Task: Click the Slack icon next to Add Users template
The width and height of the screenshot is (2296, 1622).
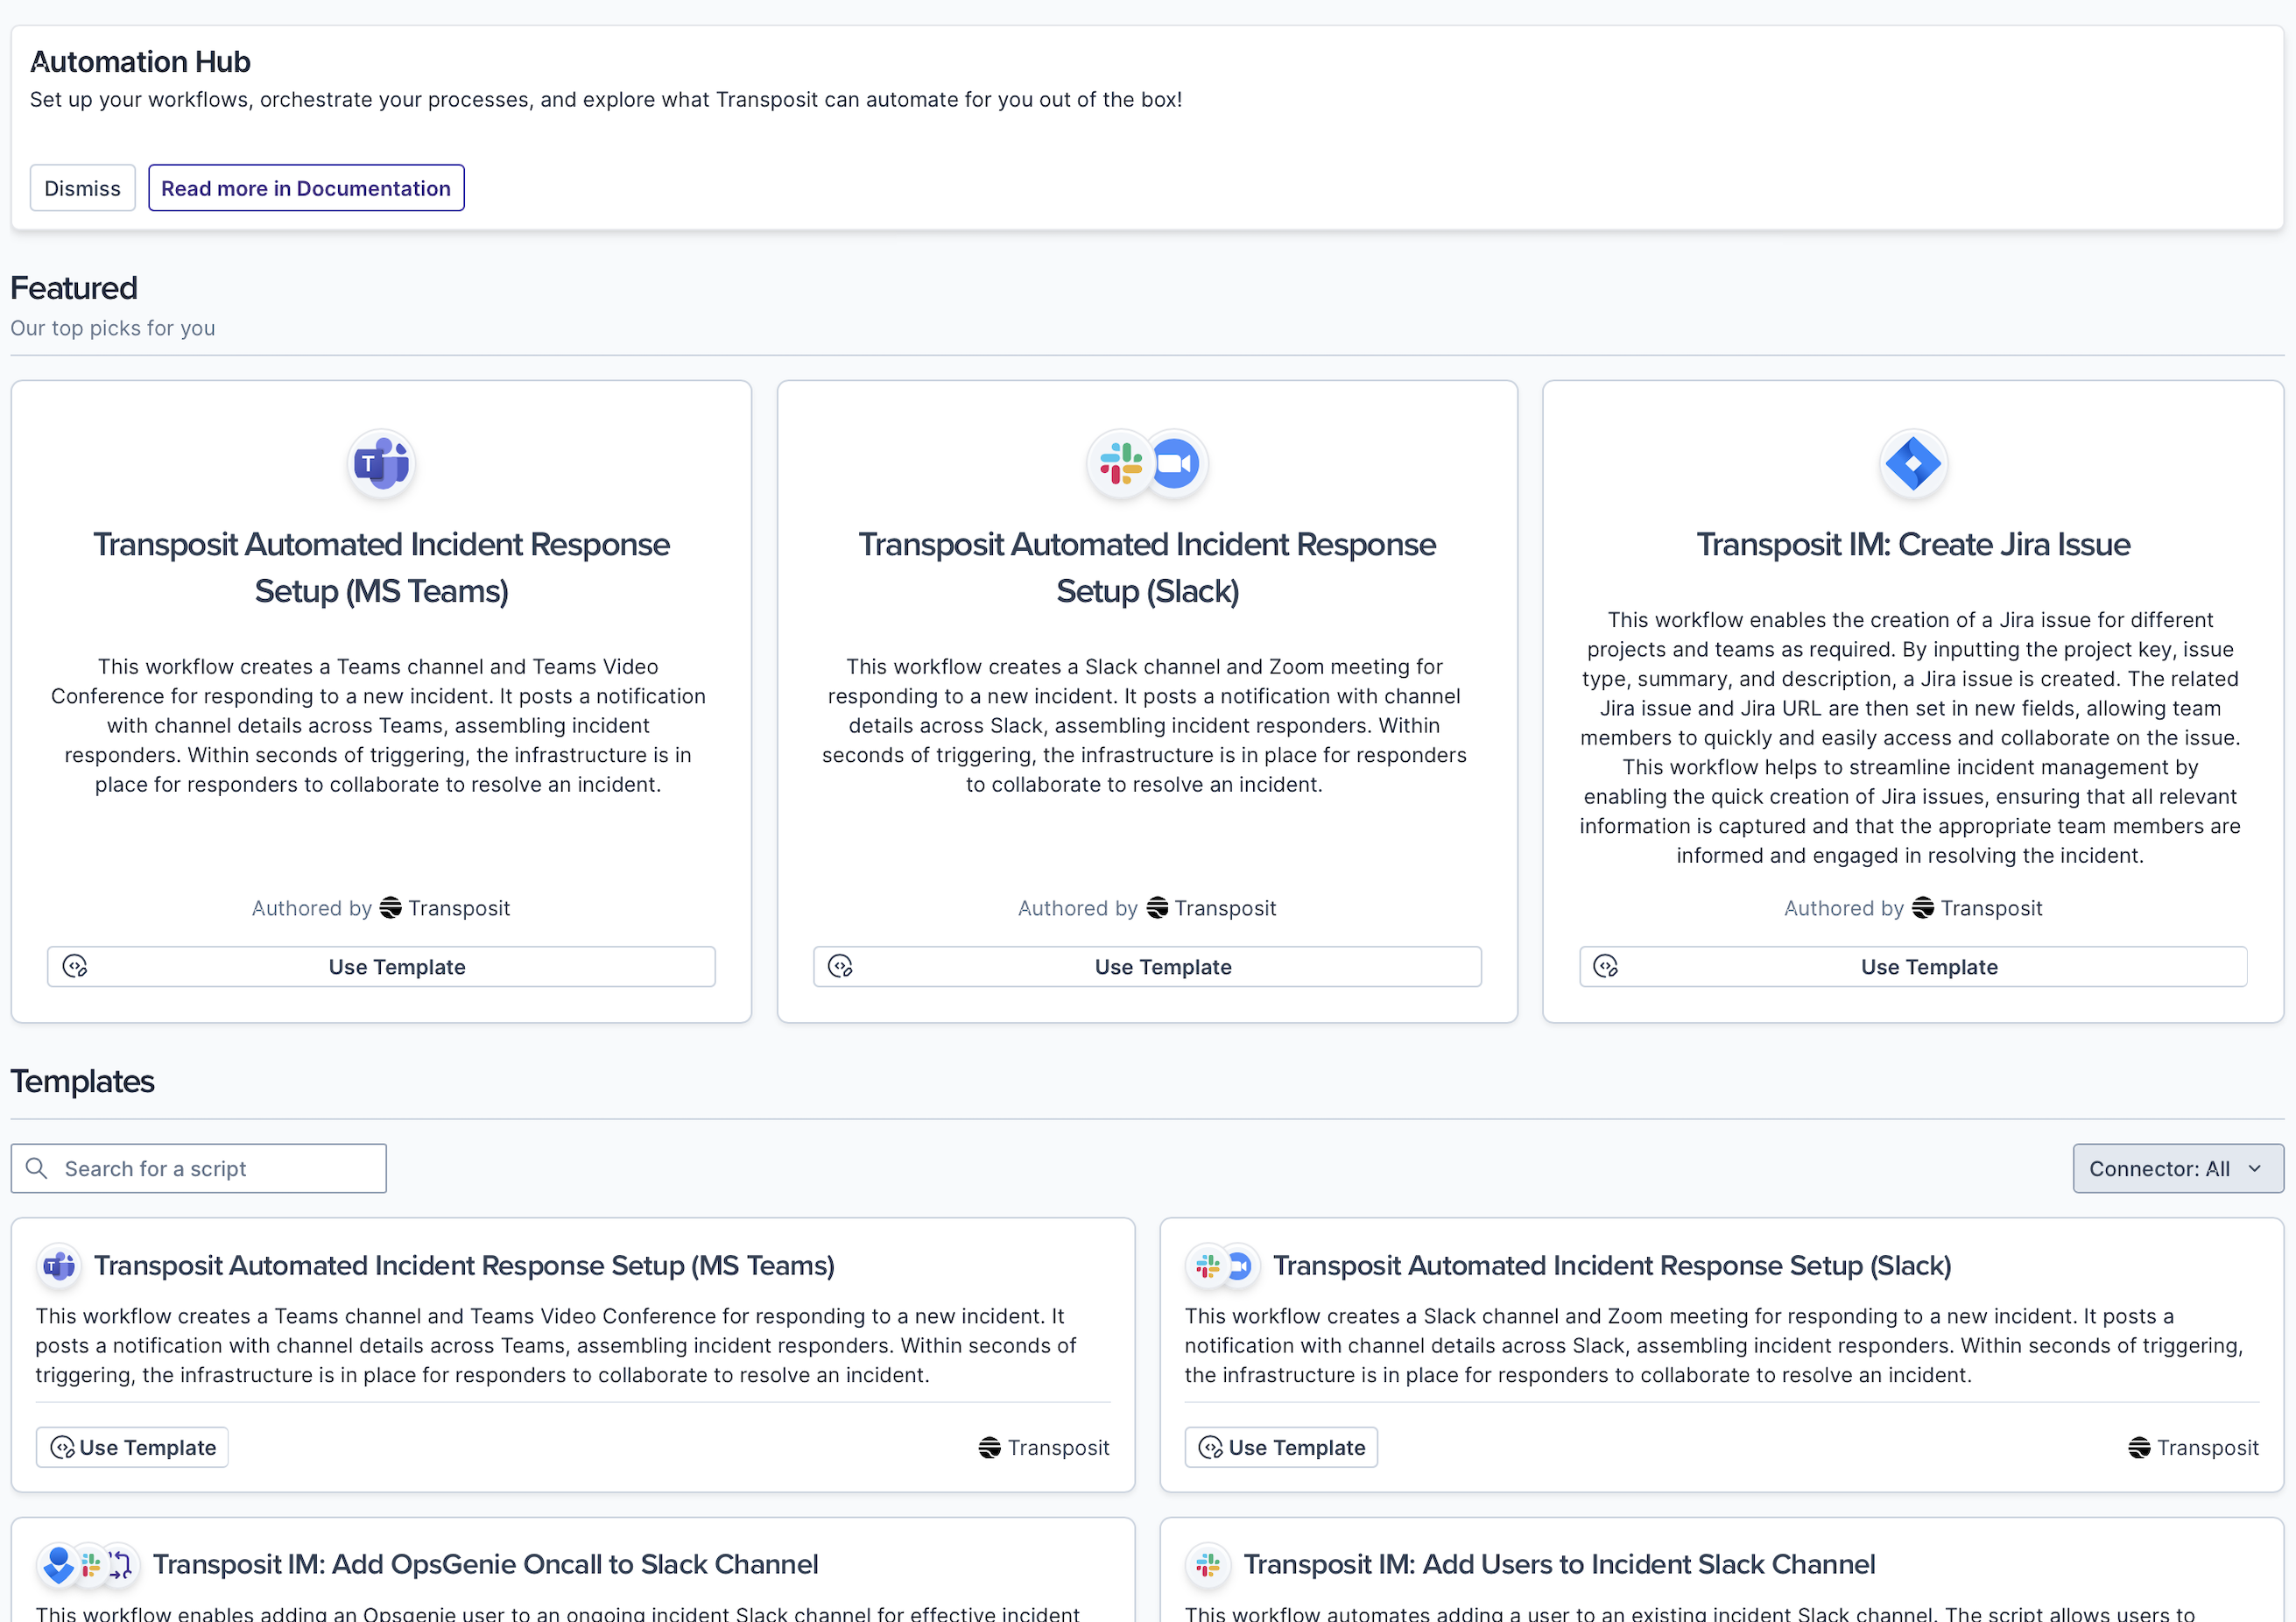Action: [1208, 1564]
